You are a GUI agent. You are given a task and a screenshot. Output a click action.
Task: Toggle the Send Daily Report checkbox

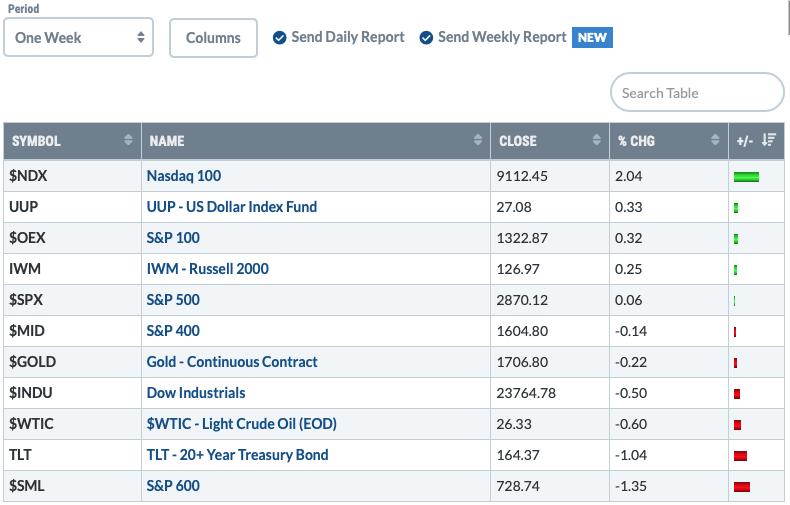280,38
